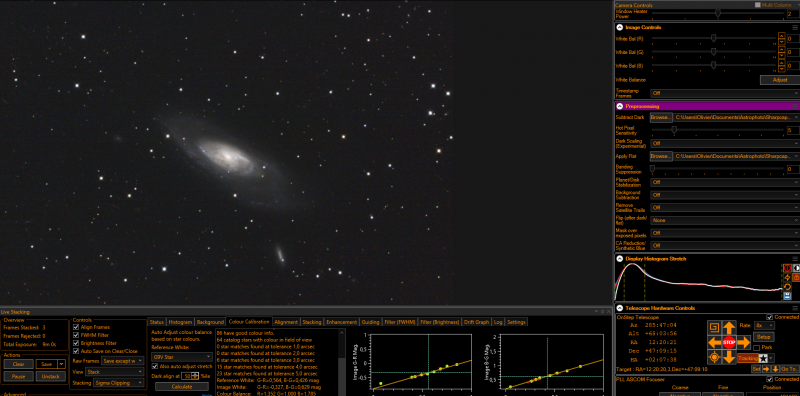Open the Telescope Hardware Controls panel menu

[x=795, y=308]
